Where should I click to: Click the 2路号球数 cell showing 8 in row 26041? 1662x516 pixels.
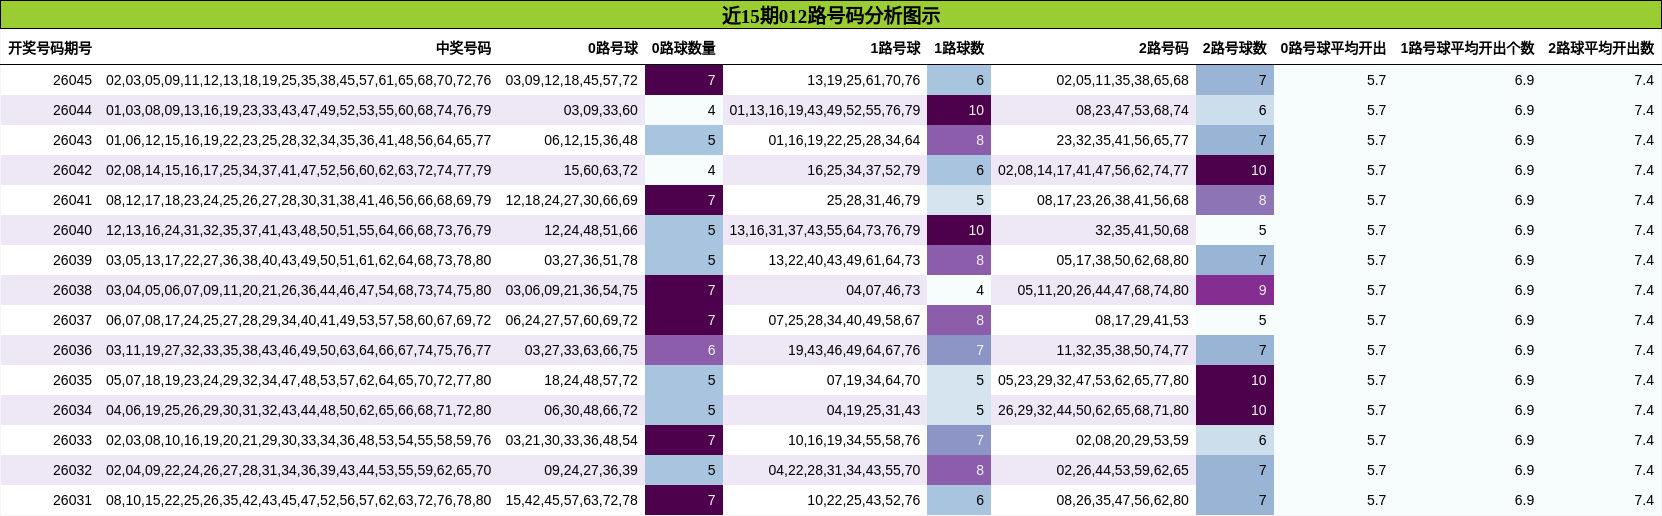[1235, 200]
